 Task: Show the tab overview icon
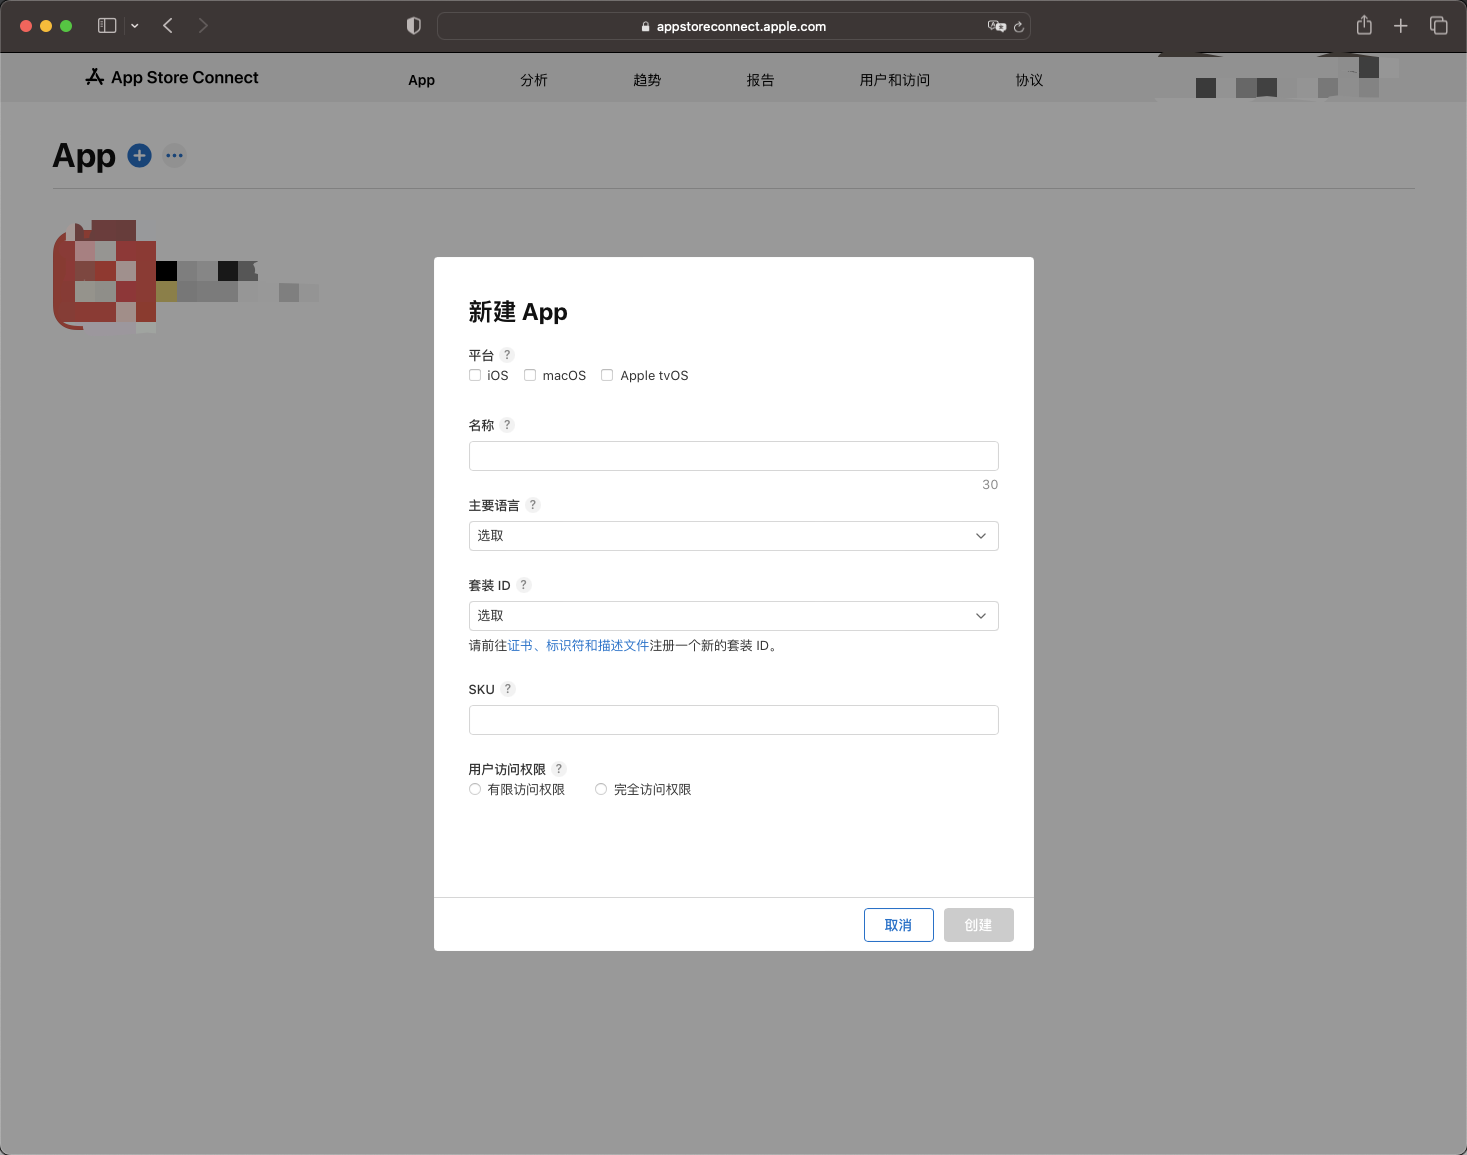pos(1439,26)
